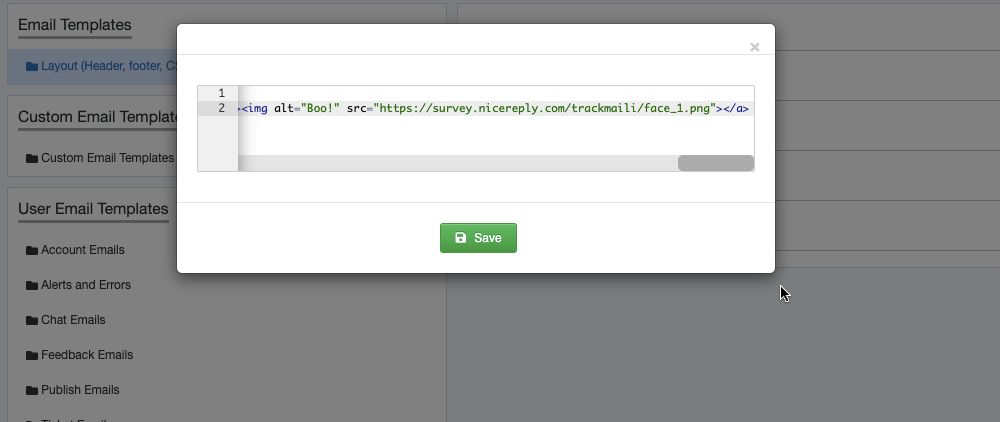The height and width of the screenshot is (422, 1000).
Task: Click the closing </a> tag in code
Action: 736,108
